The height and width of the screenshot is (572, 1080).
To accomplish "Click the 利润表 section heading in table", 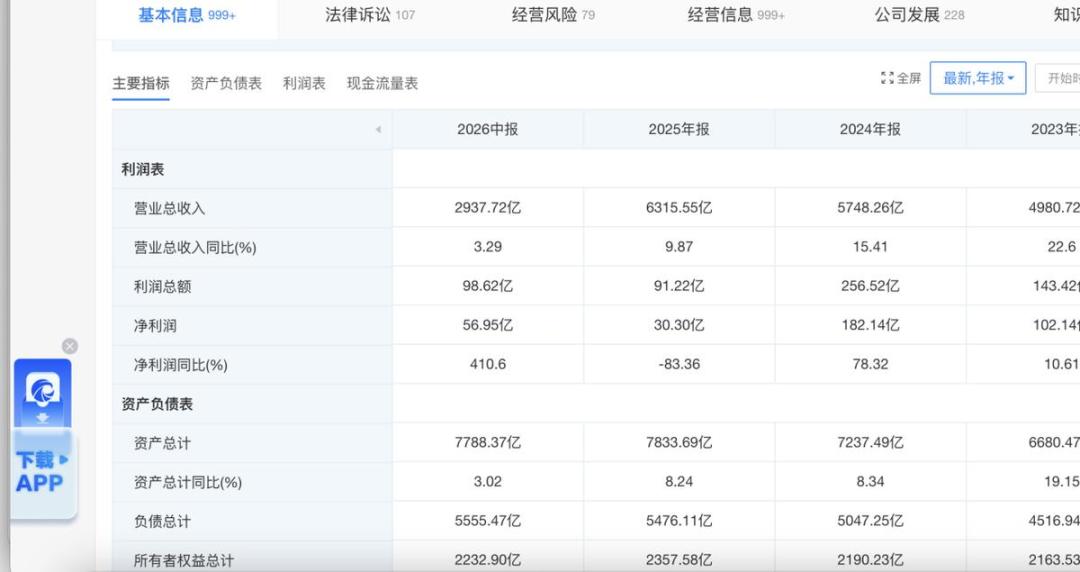I will pyautogui.click(x=143, y=170).
